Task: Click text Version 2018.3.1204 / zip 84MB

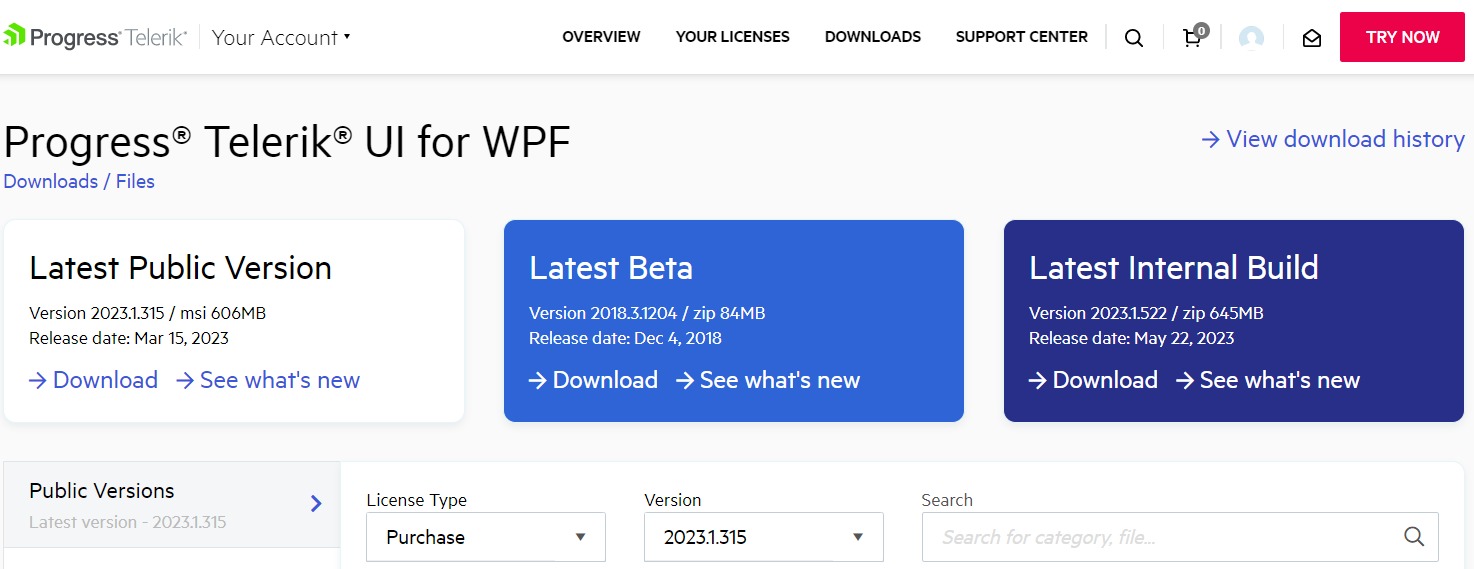Action: click(647, 313)
